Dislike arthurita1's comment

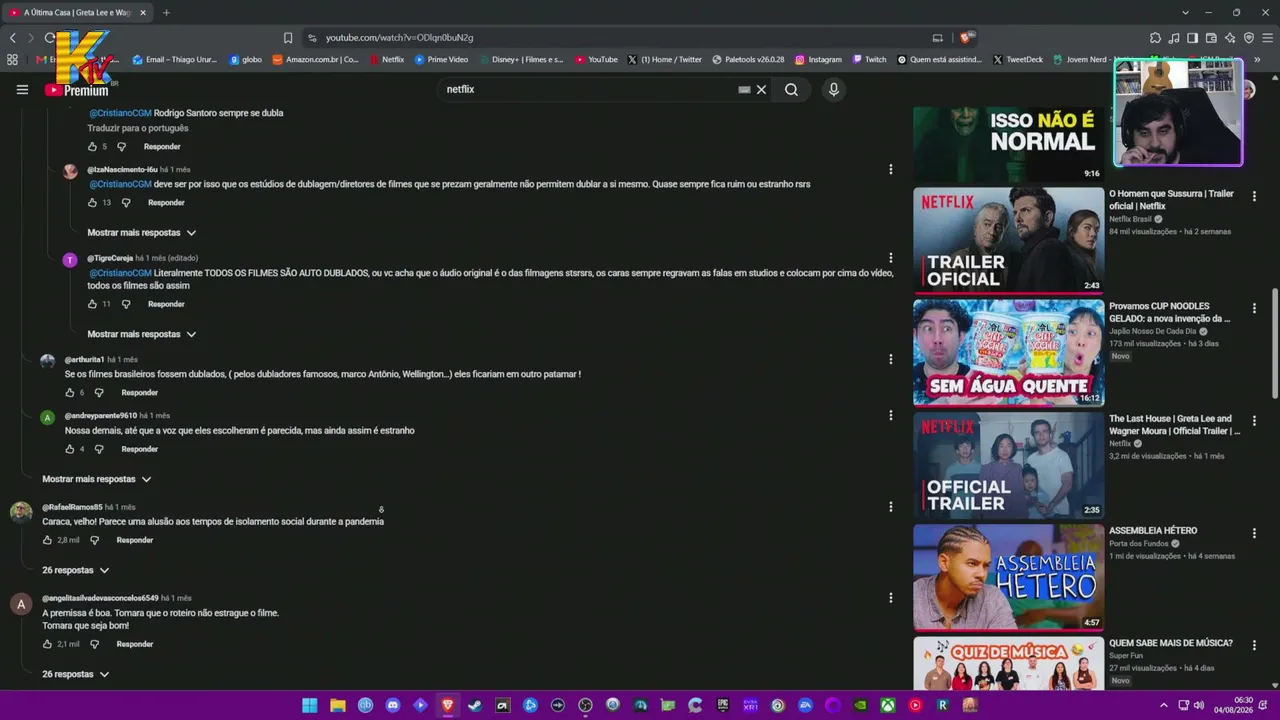click(x=99, y=393)
